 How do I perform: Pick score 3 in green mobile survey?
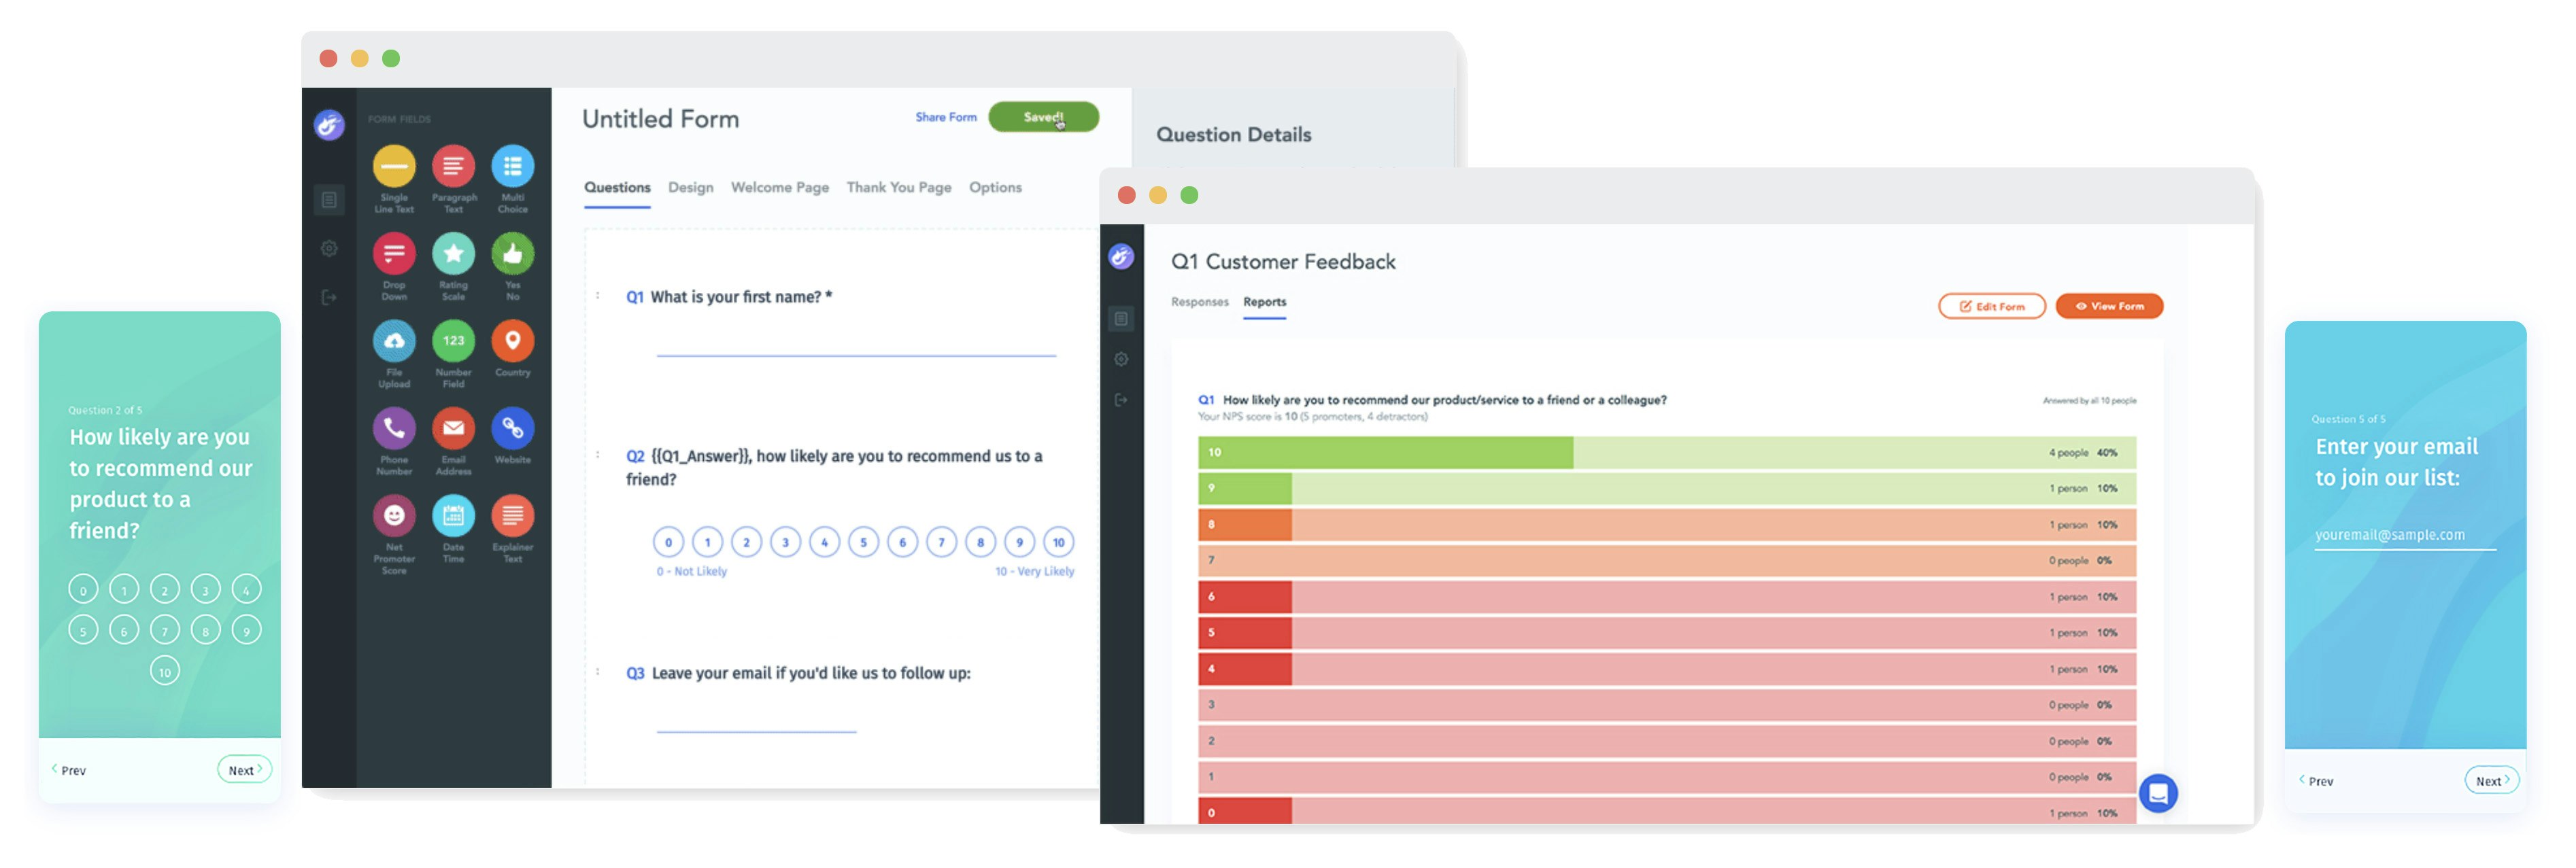(x=205, y=589)
